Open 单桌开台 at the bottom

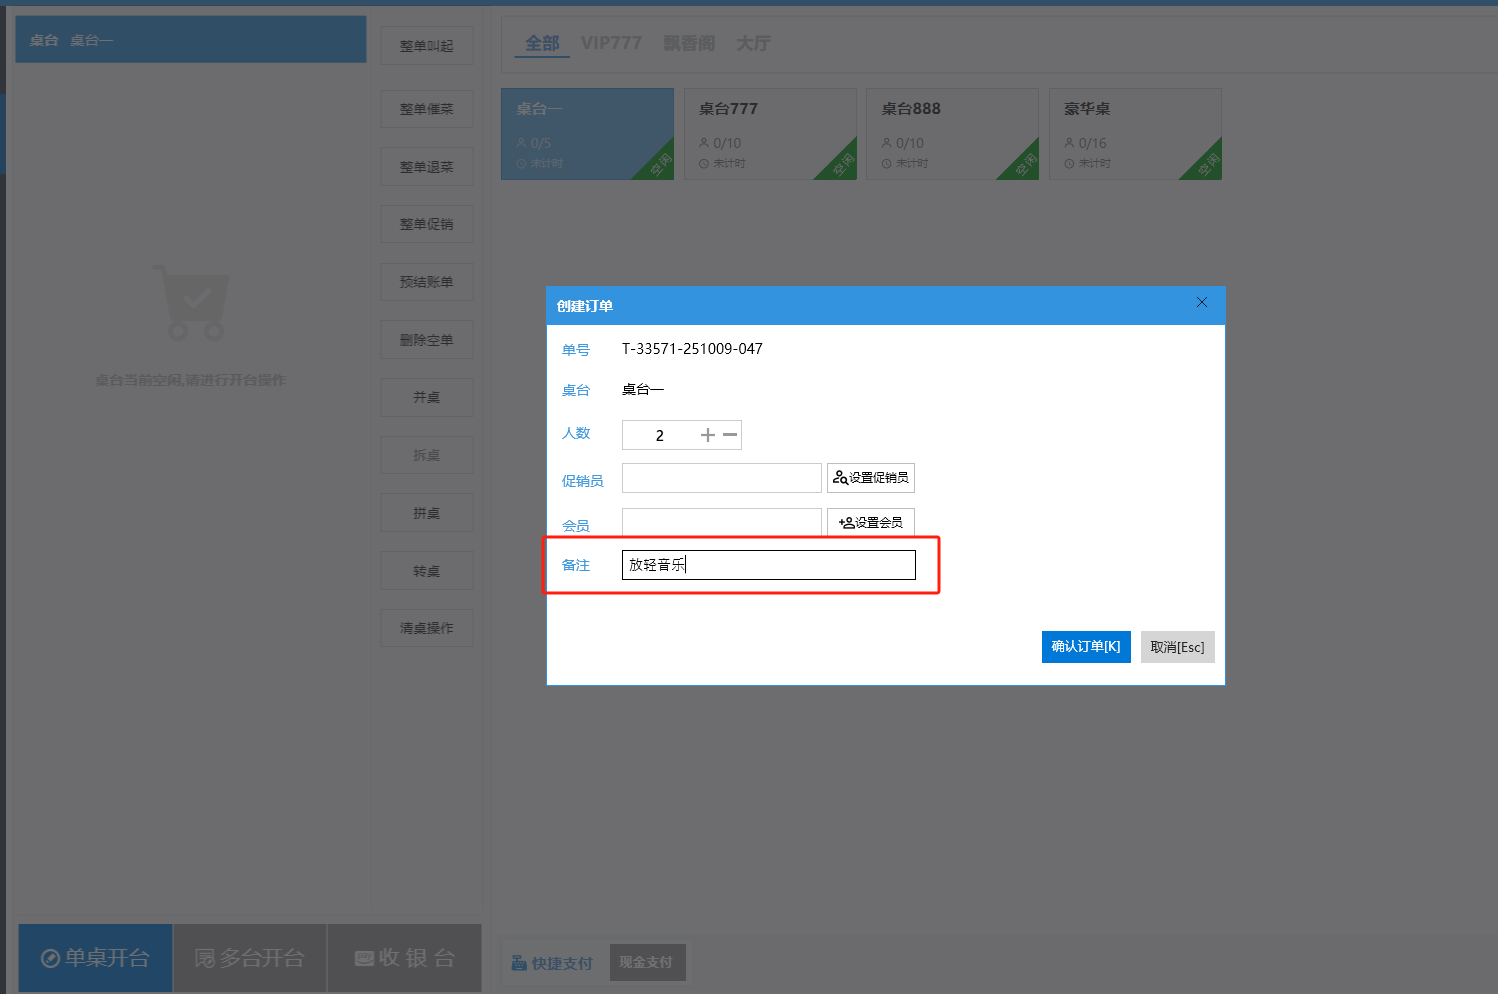point(95,958)
